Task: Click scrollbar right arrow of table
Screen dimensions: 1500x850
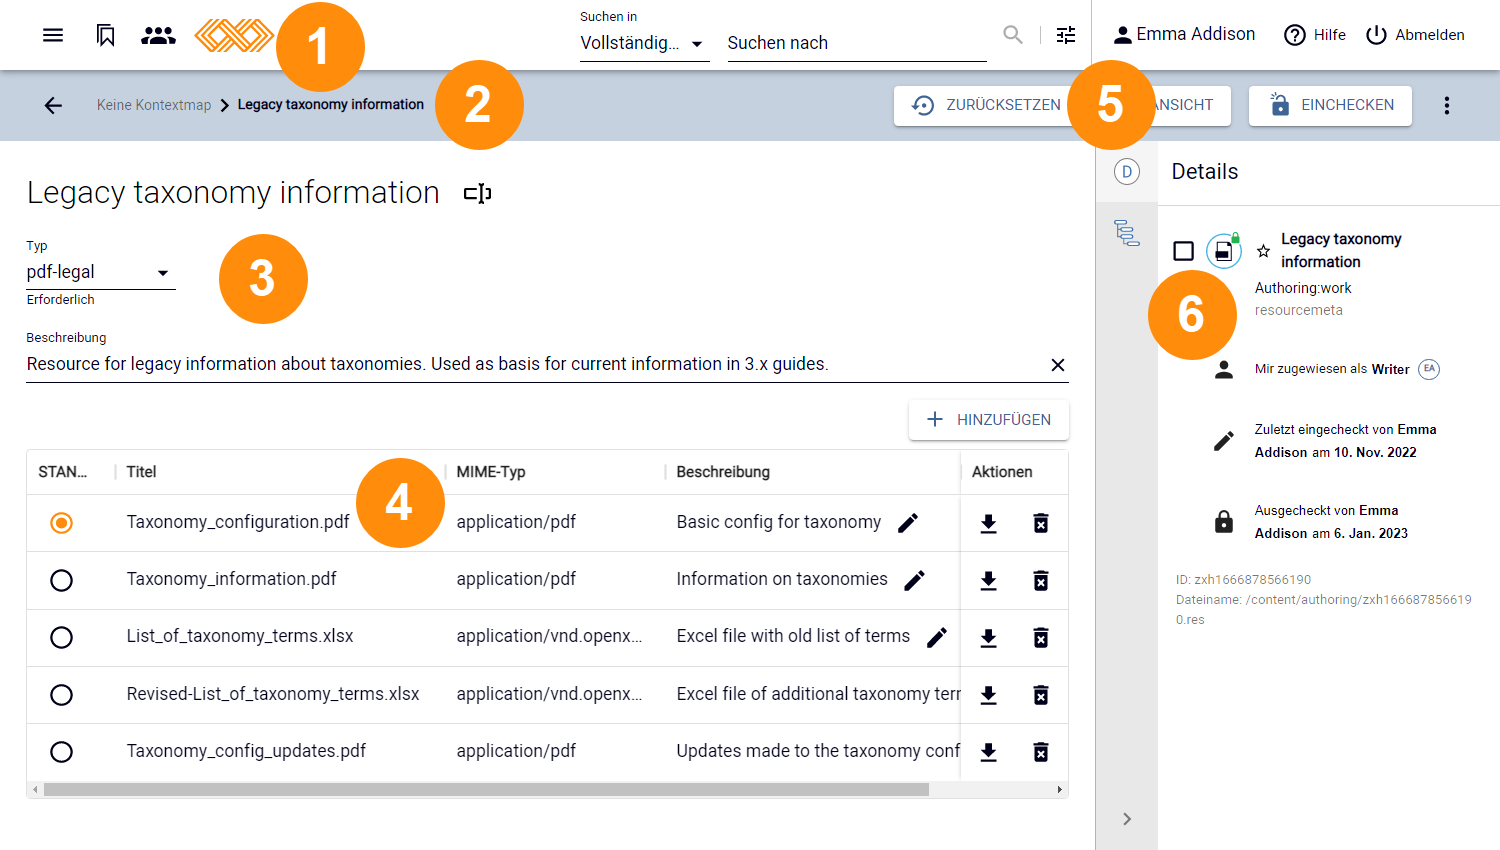Action: point(1060,790)
